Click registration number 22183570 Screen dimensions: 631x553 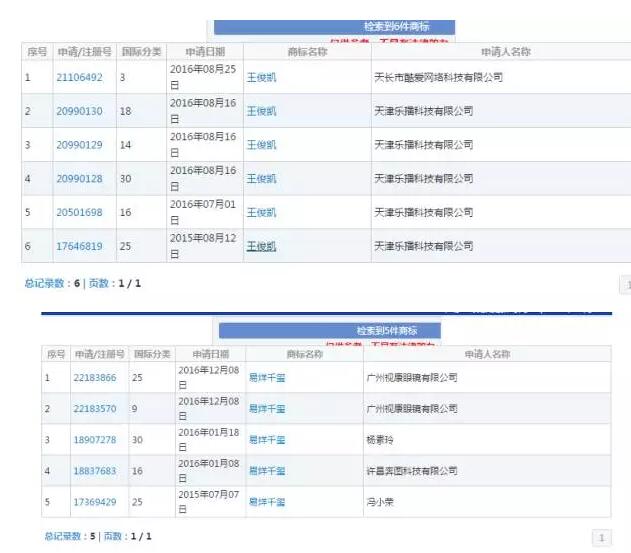(x=95, y=409)
